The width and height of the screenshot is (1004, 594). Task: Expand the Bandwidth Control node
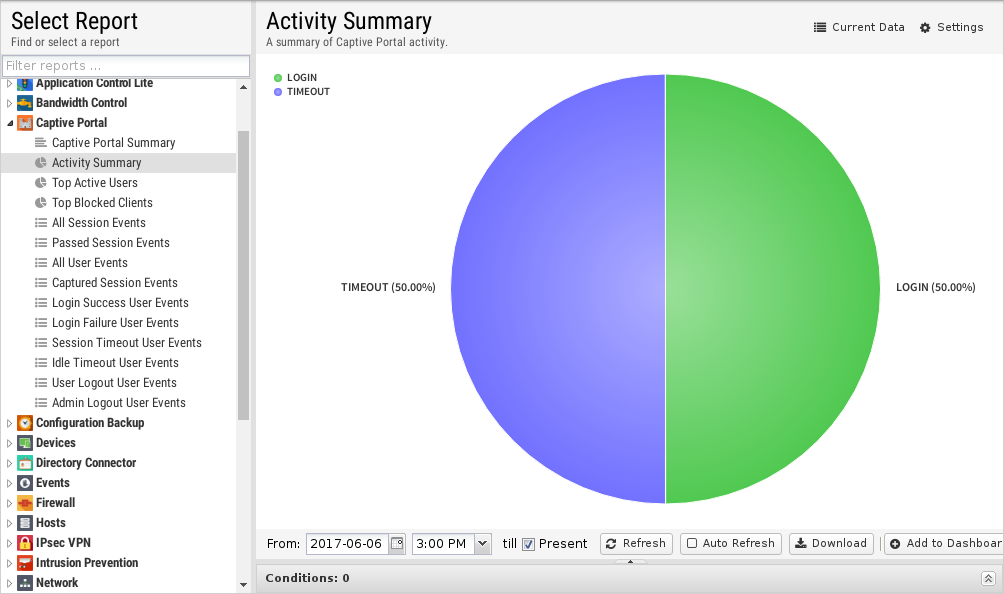(9, 103)
